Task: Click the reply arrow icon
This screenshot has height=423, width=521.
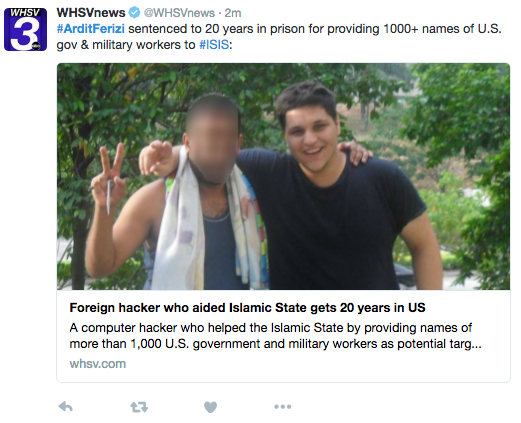Action: pyautogui.click(x=65, y=407)
